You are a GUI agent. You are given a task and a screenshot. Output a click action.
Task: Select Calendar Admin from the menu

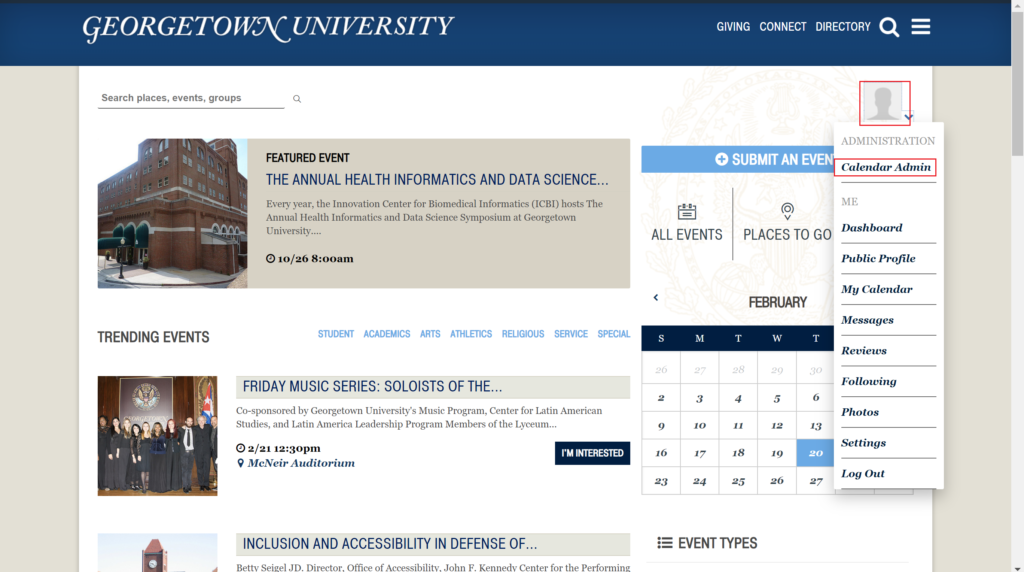coord(886,167)
